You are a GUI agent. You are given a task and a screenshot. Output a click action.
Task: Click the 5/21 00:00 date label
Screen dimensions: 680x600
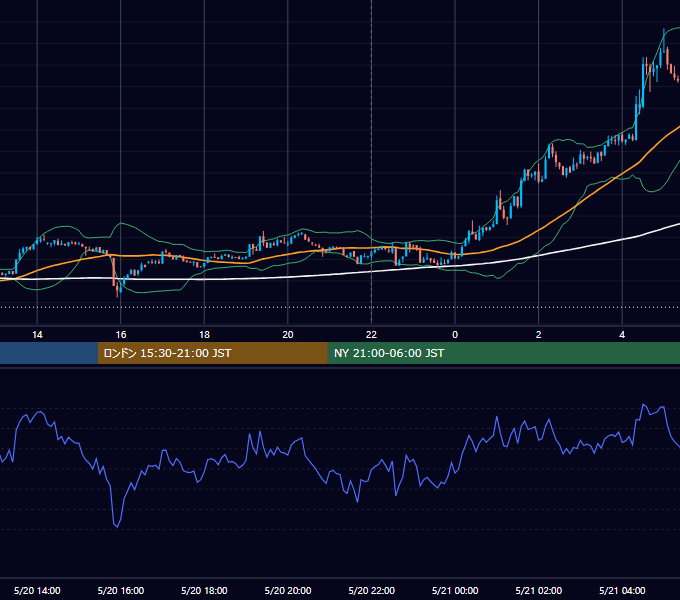tap(455, 590)
